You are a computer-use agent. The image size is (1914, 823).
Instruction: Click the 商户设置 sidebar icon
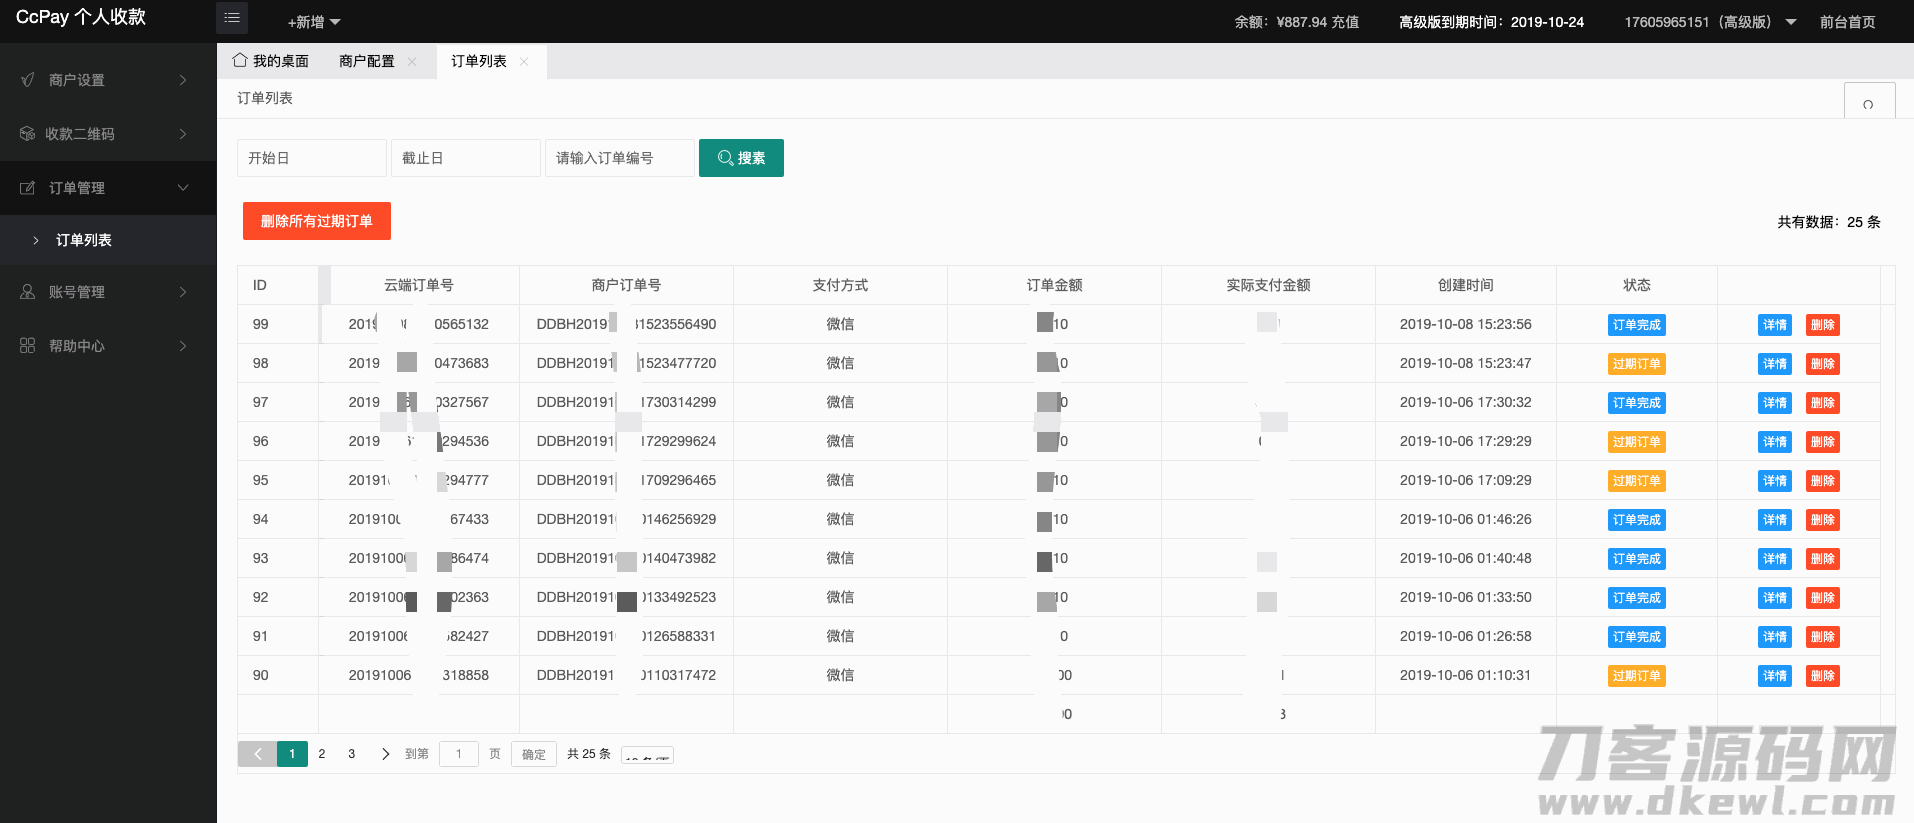[28, 80]
